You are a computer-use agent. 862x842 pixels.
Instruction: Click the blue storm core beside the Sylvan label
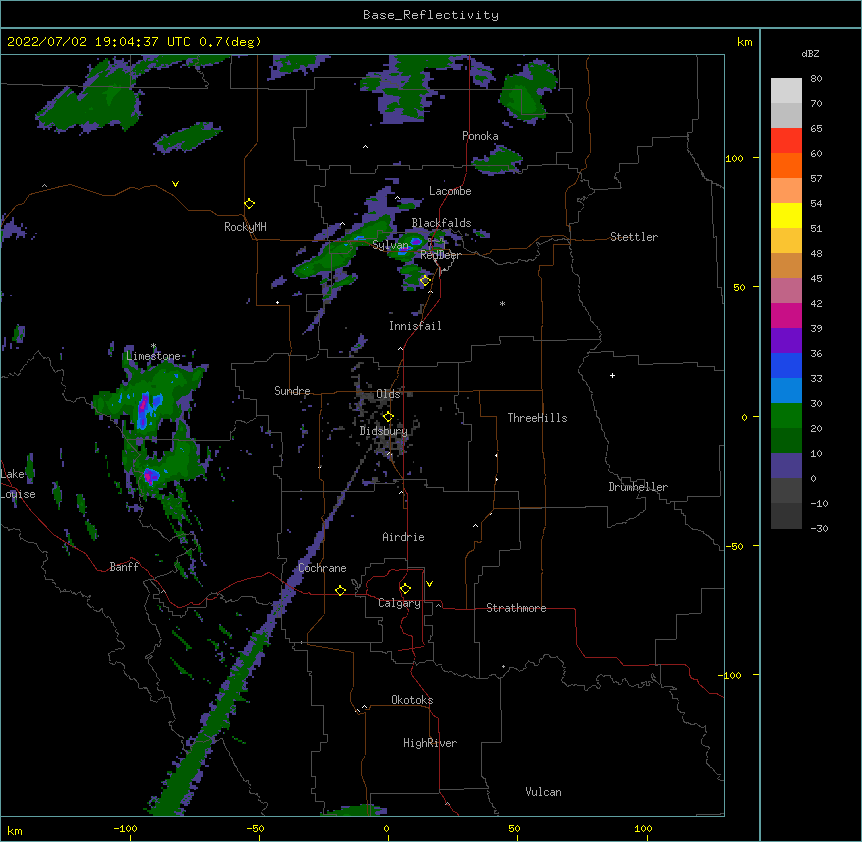[416, 241]
